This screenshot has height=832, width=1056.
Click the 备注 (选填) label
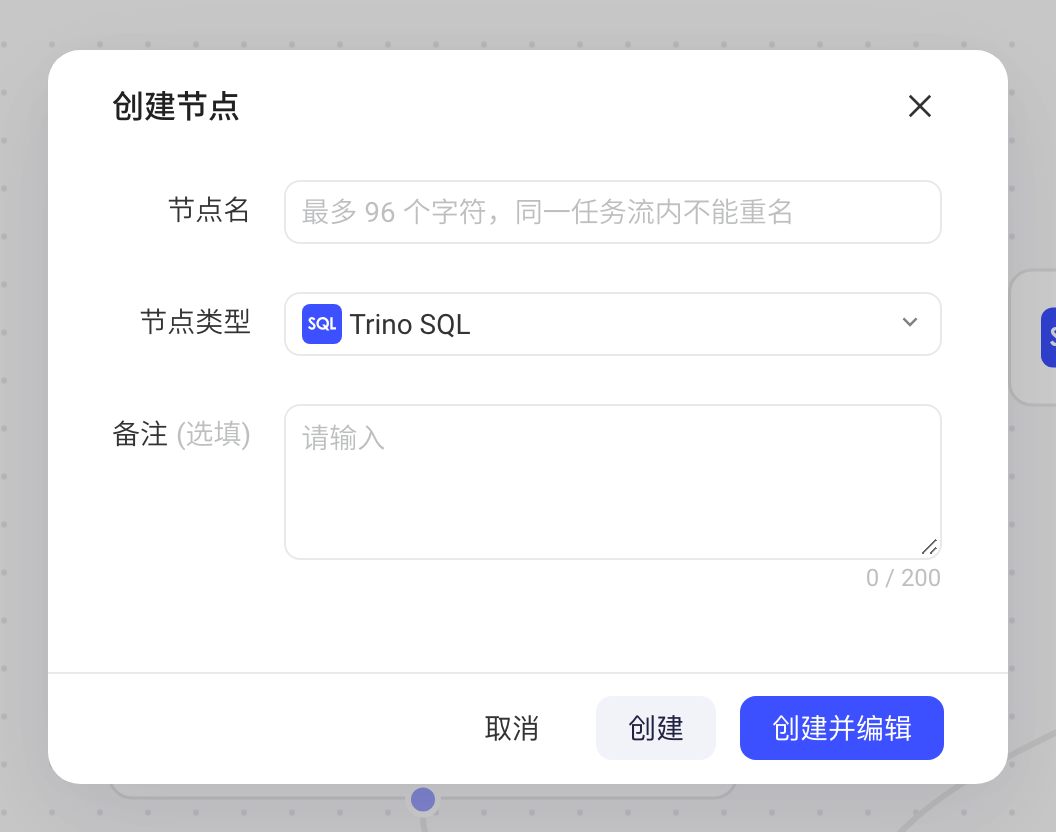click(181, 435)
